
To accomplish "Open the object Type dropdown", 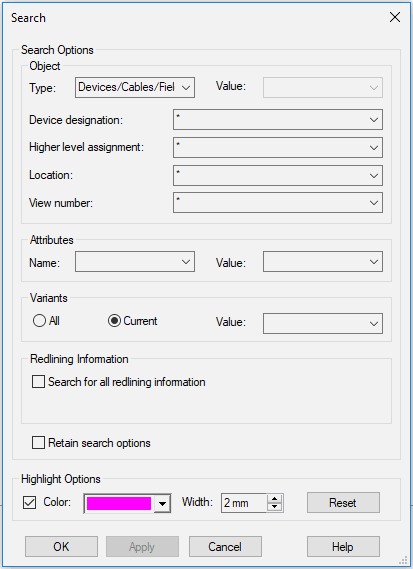I will [x=135, y=87].
